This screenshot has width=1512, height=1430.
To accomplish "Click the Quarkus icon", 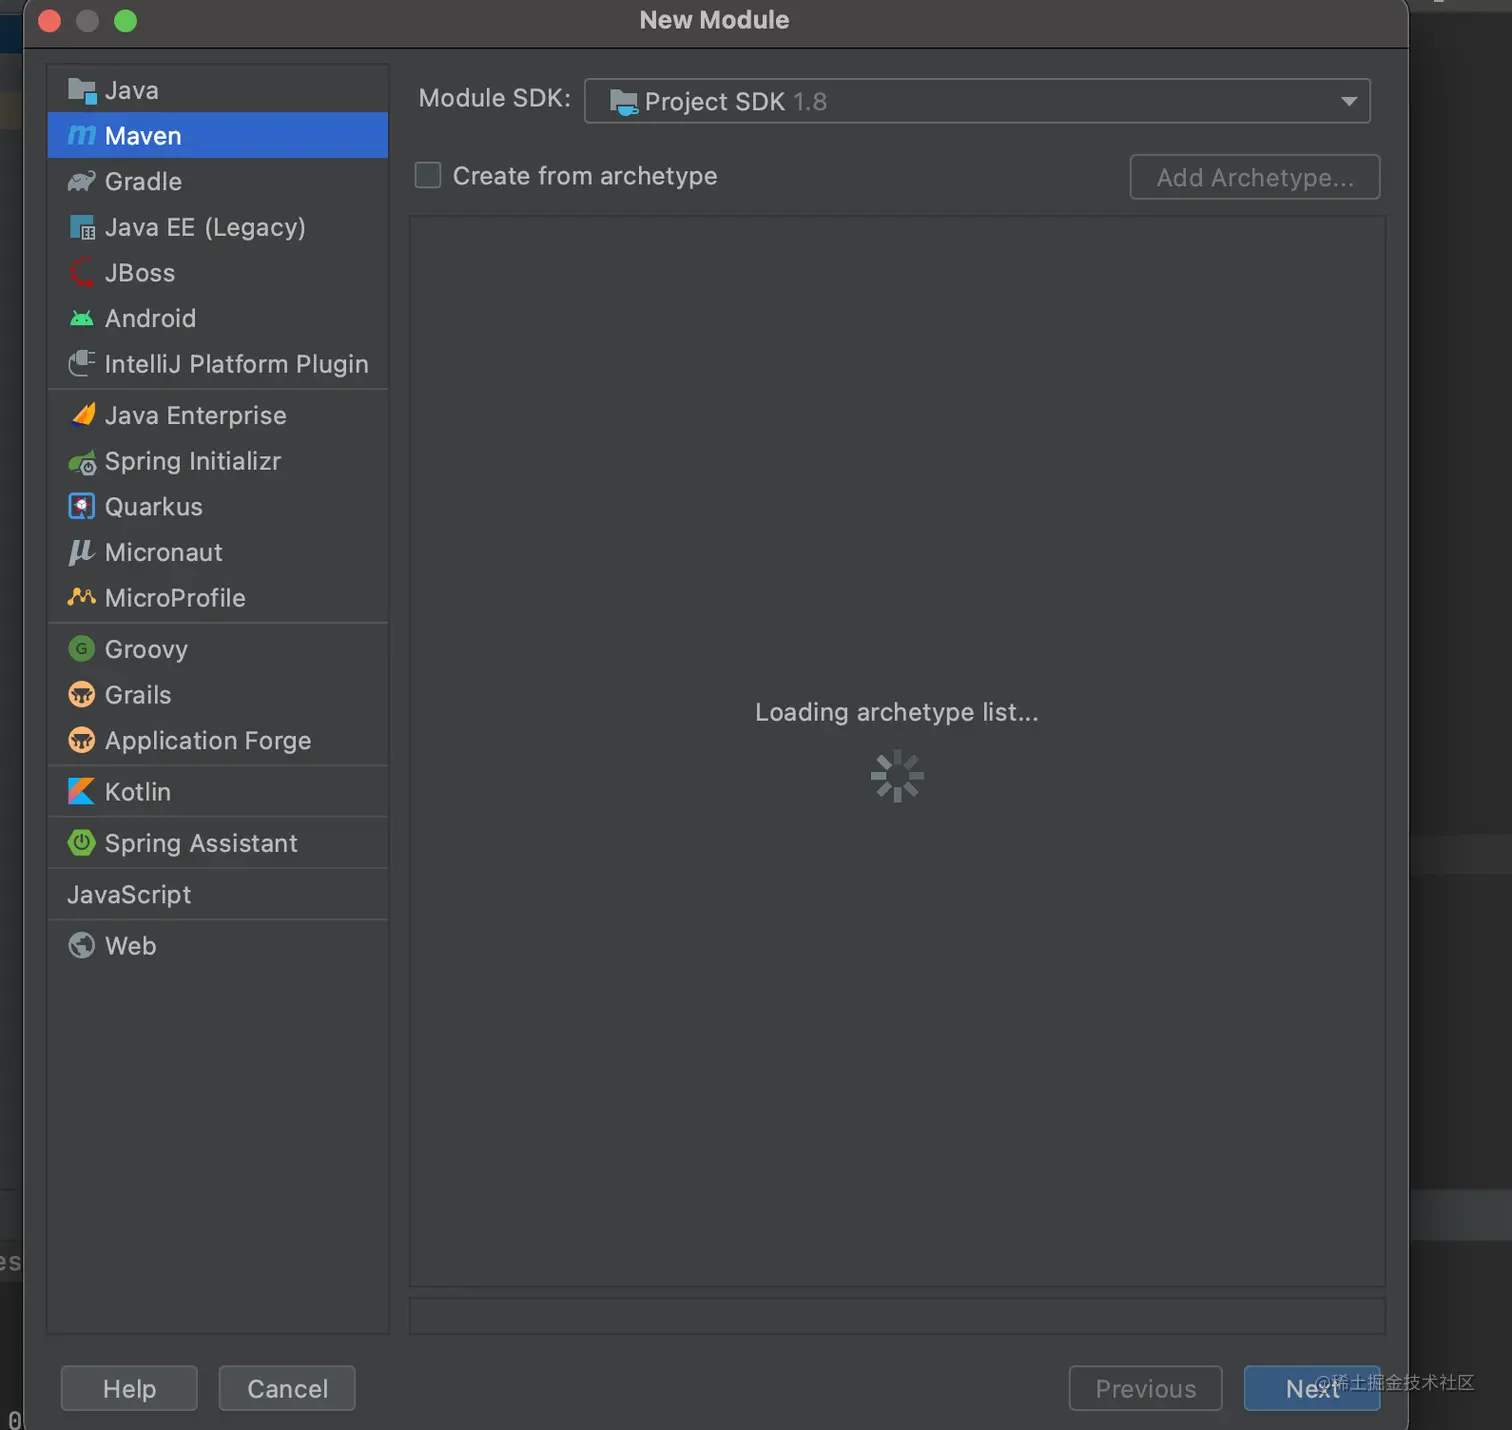I will point(82,507).
